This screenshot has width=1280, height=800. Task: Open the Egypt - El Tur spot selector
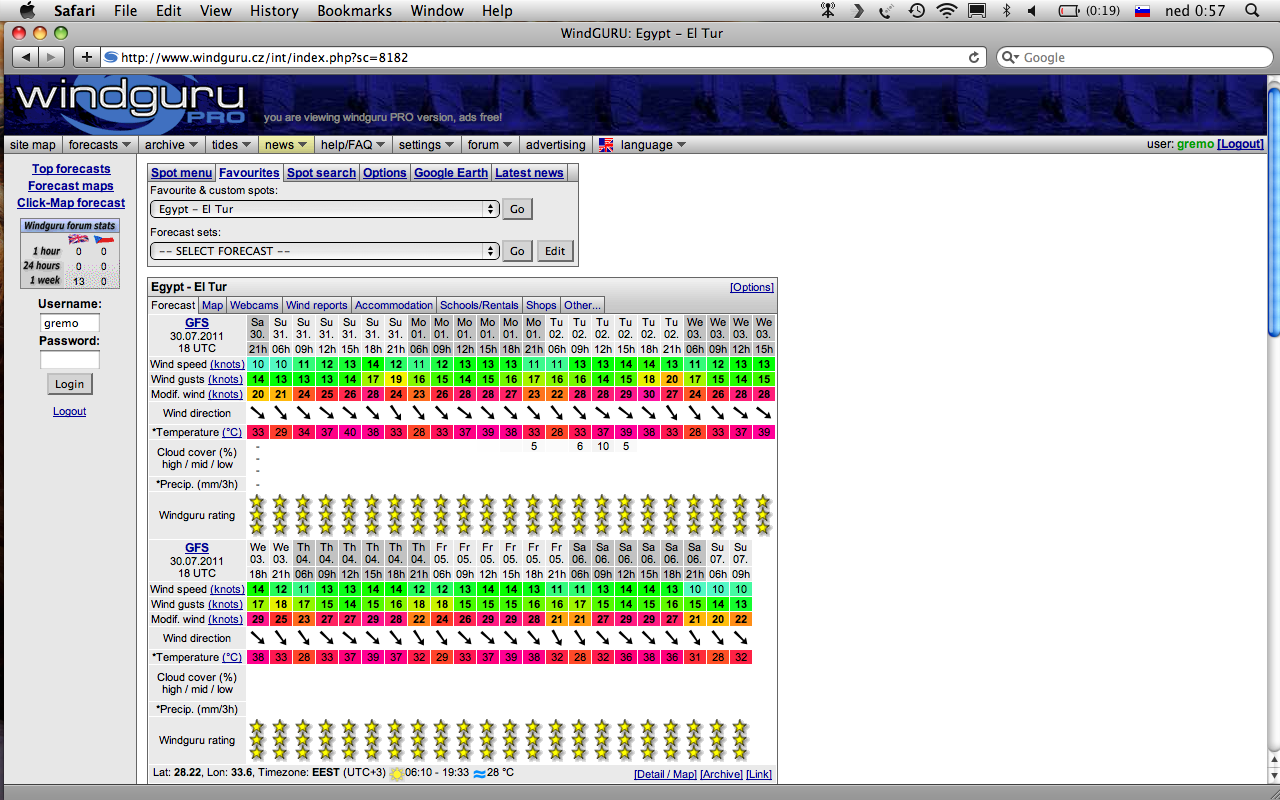(x=325, y=209)
